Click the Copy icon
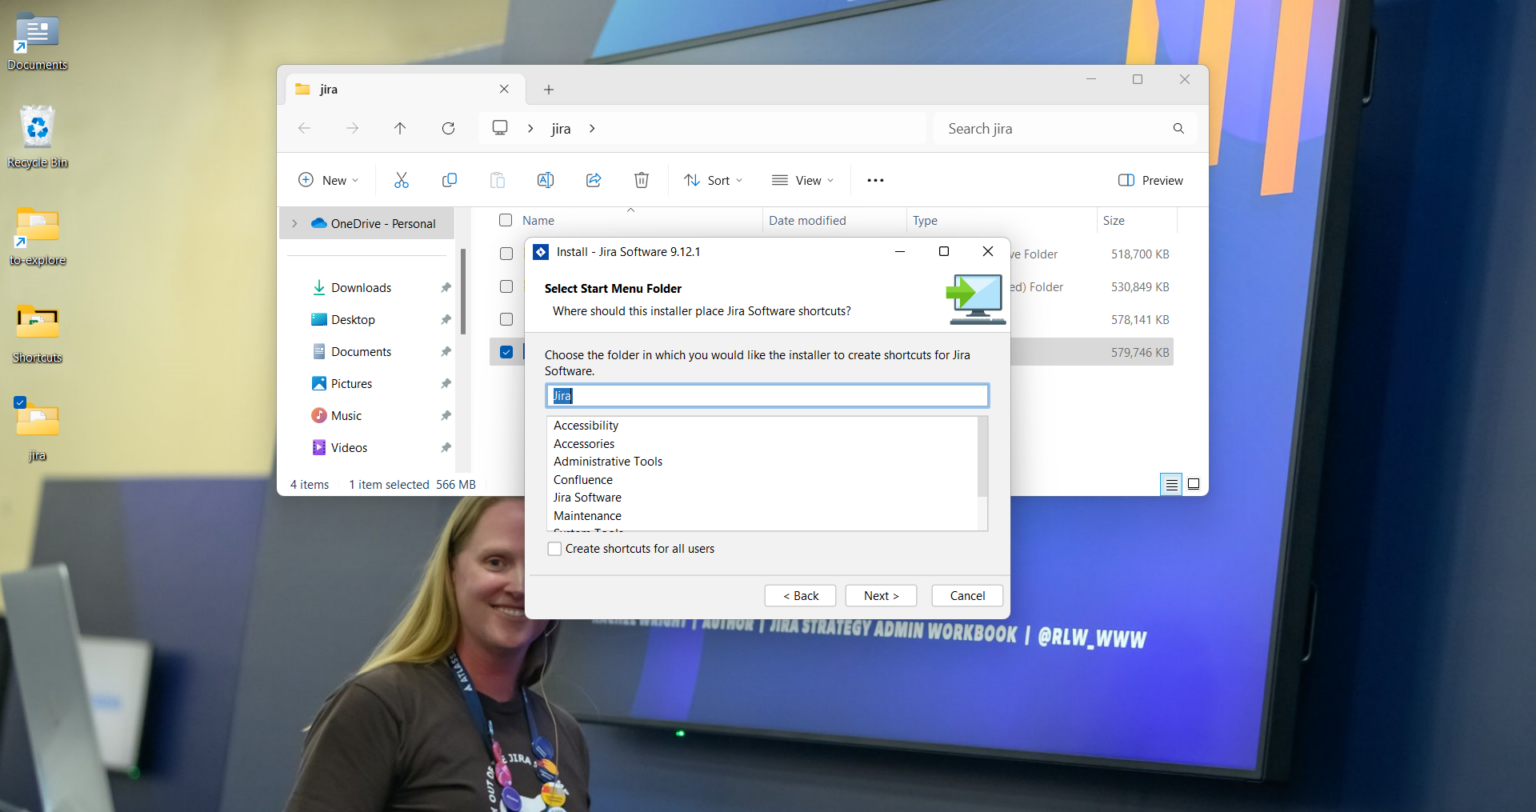 [x=449, y=180]
